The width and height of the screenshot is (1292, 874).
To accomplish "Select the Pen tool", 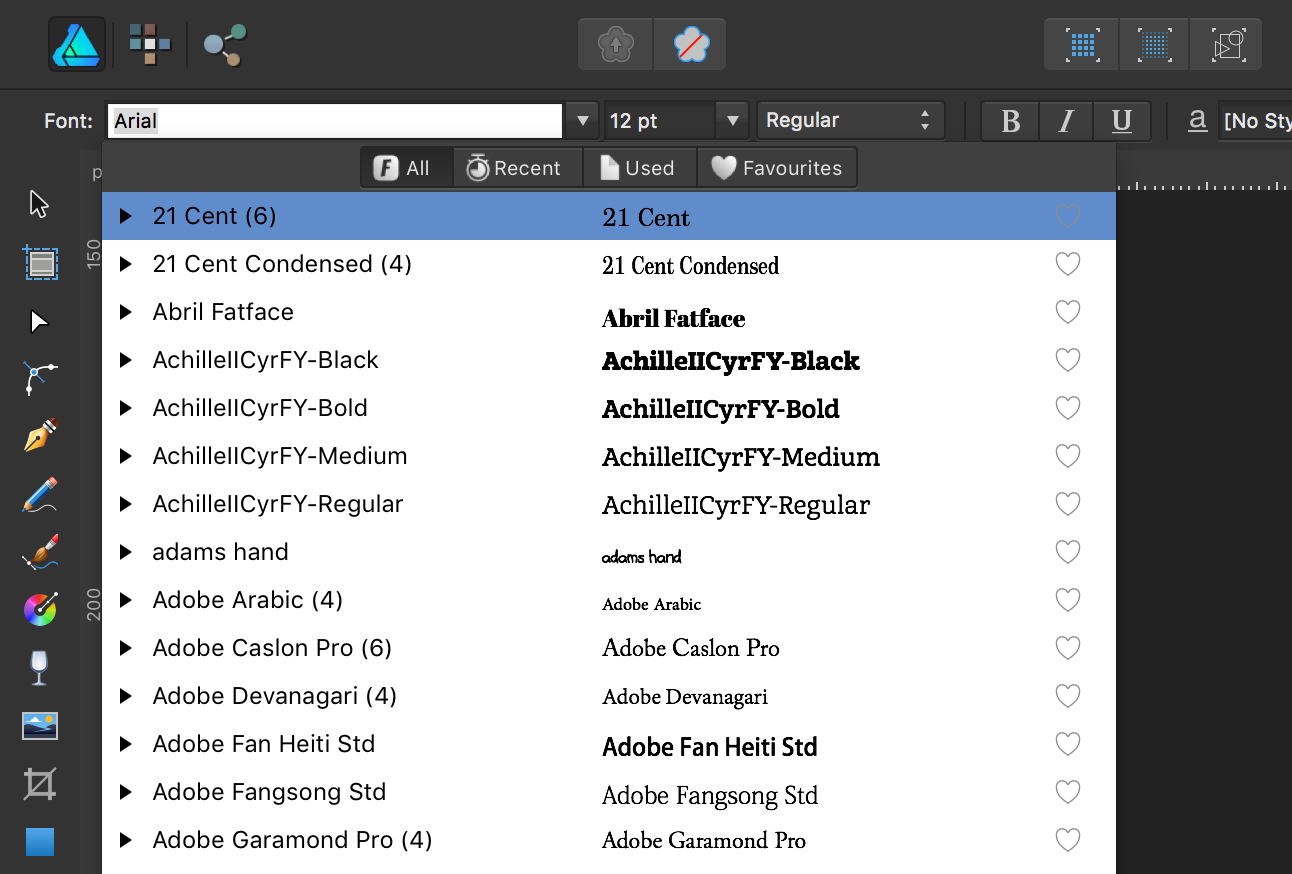I will tap(40, 436).
